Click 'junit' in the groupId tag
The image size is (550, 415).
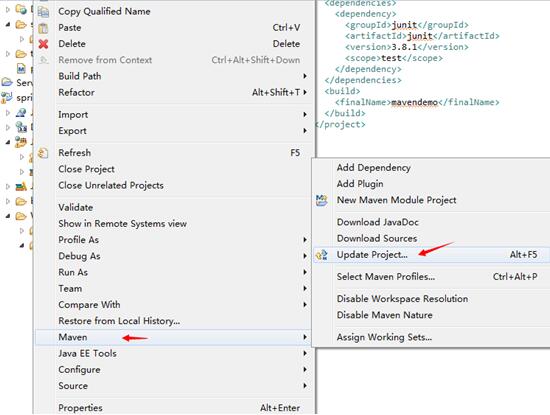pyautogui.click(x=404, y=25)
